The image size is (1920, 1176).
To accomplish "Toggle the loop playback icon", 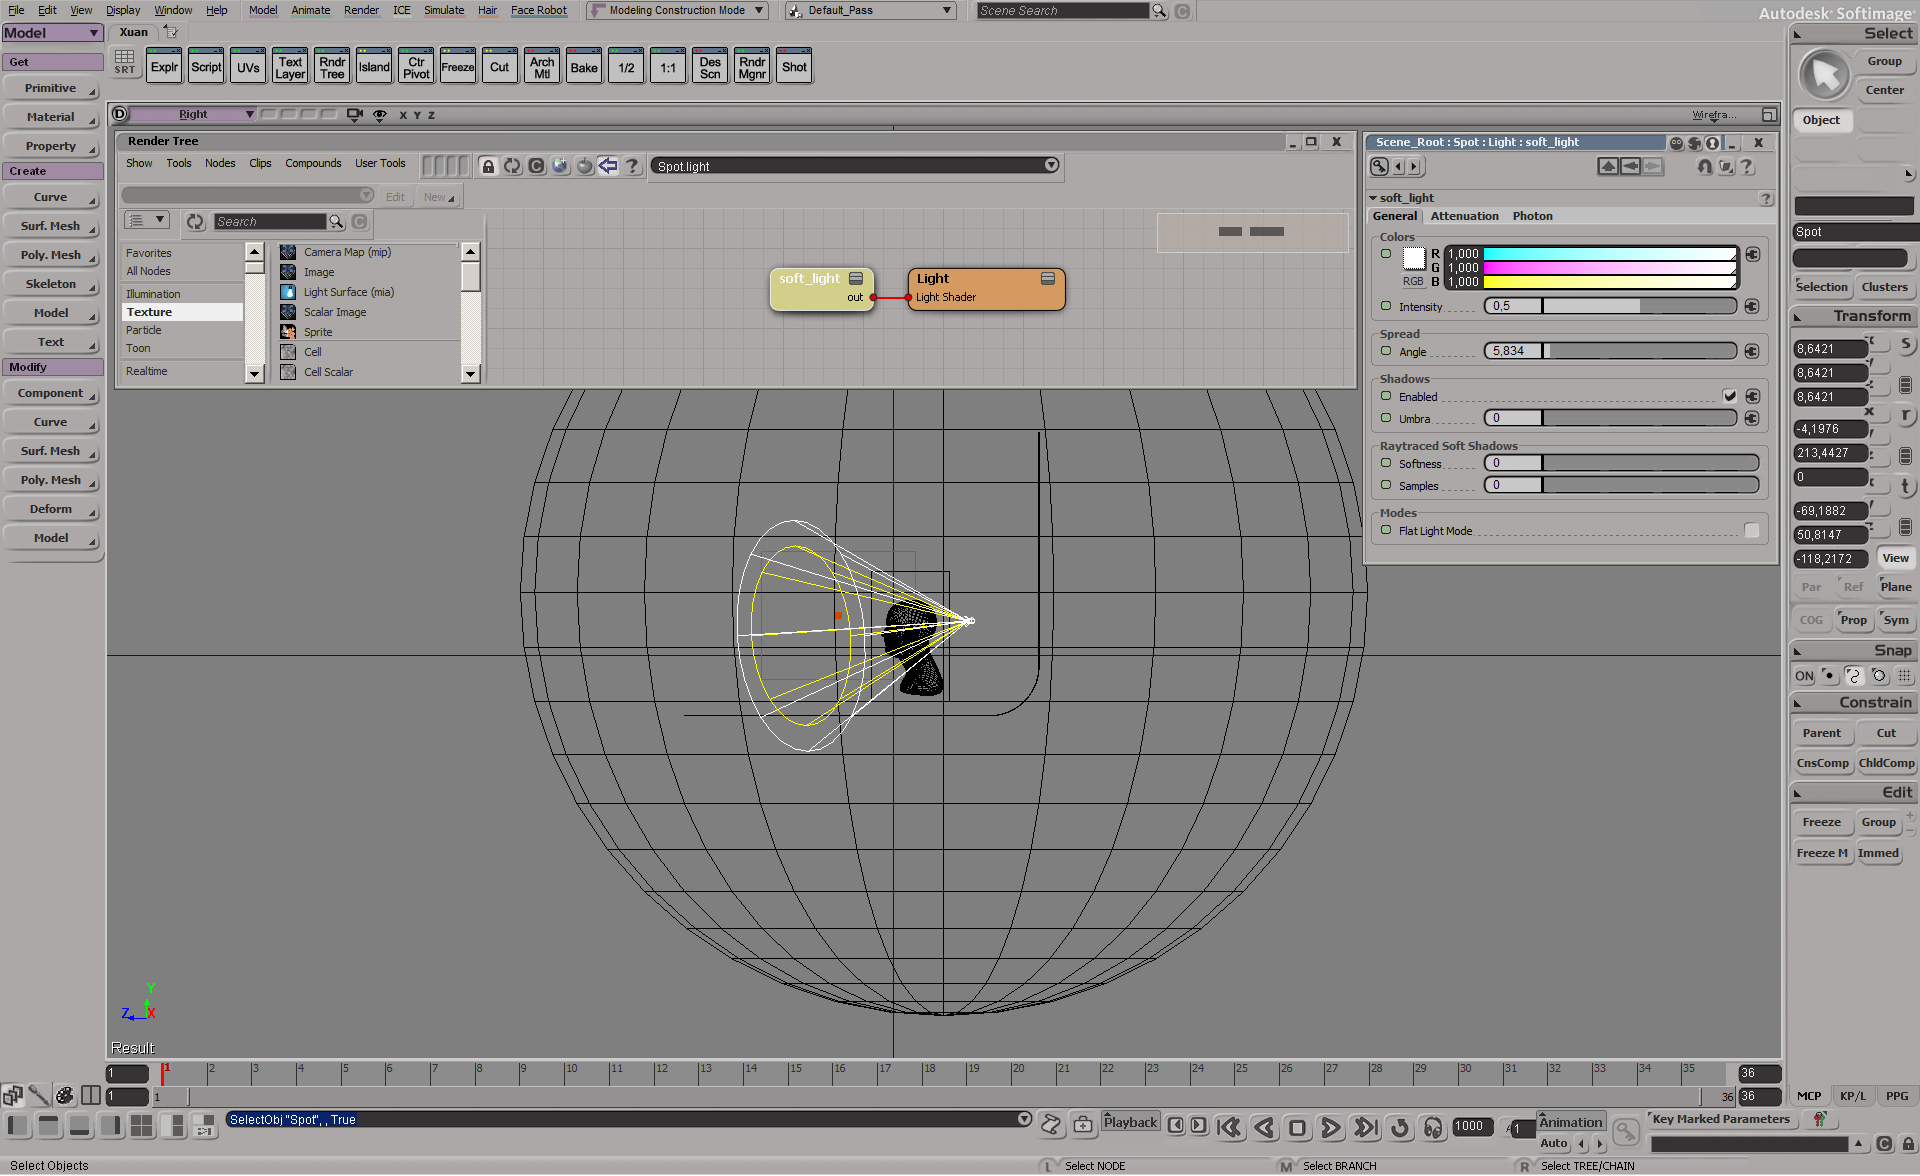I will (x=1400, y=1128).
